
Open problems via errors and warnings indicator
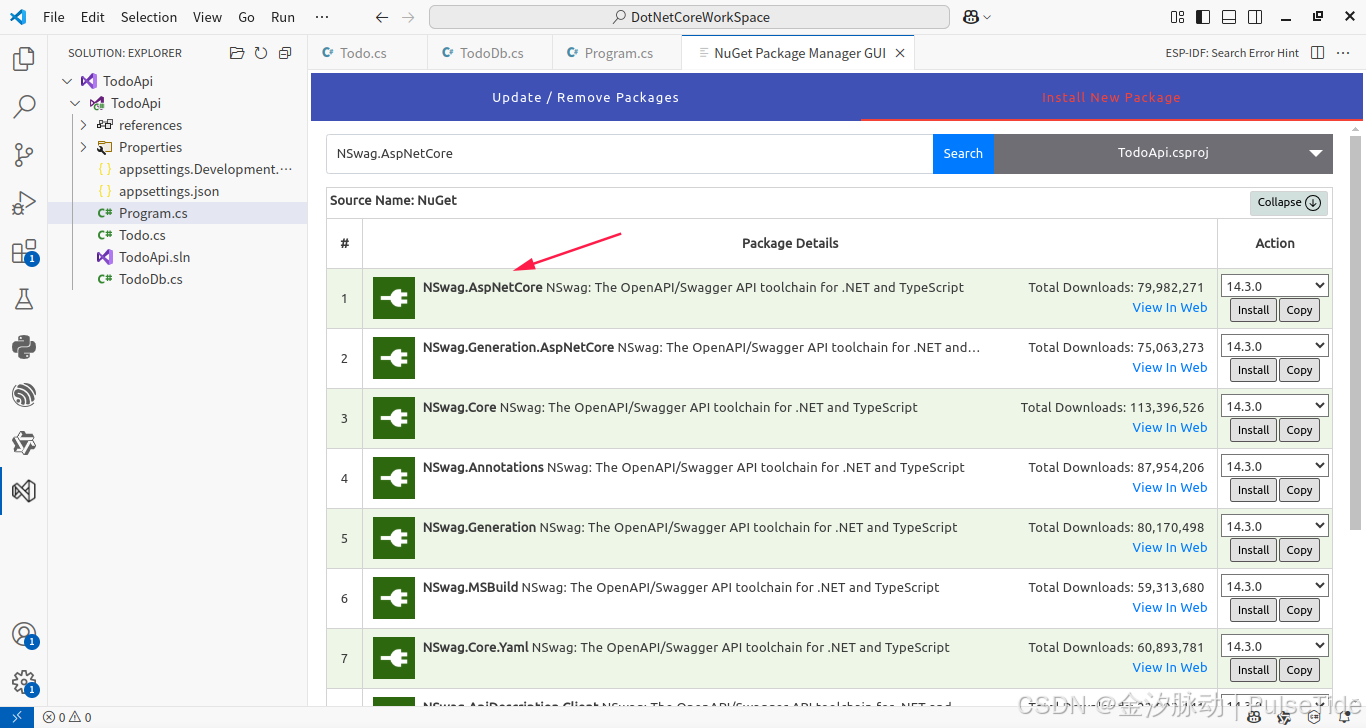(x=67, y=717)
